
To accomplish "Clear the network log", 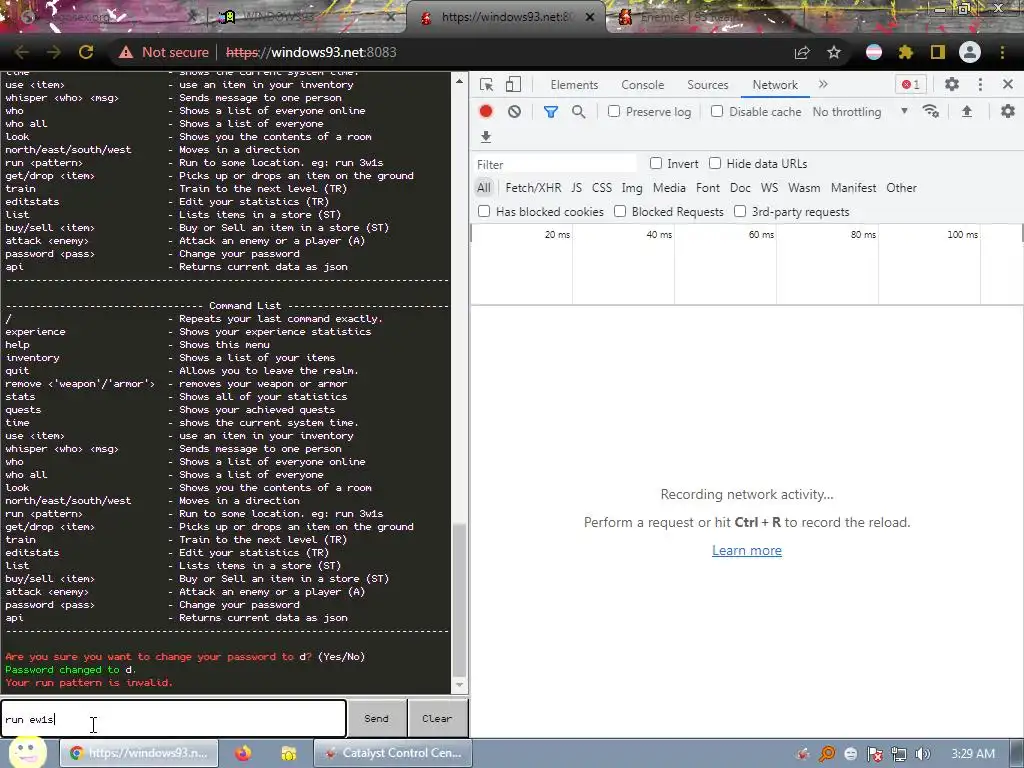I will coord(515,111).
